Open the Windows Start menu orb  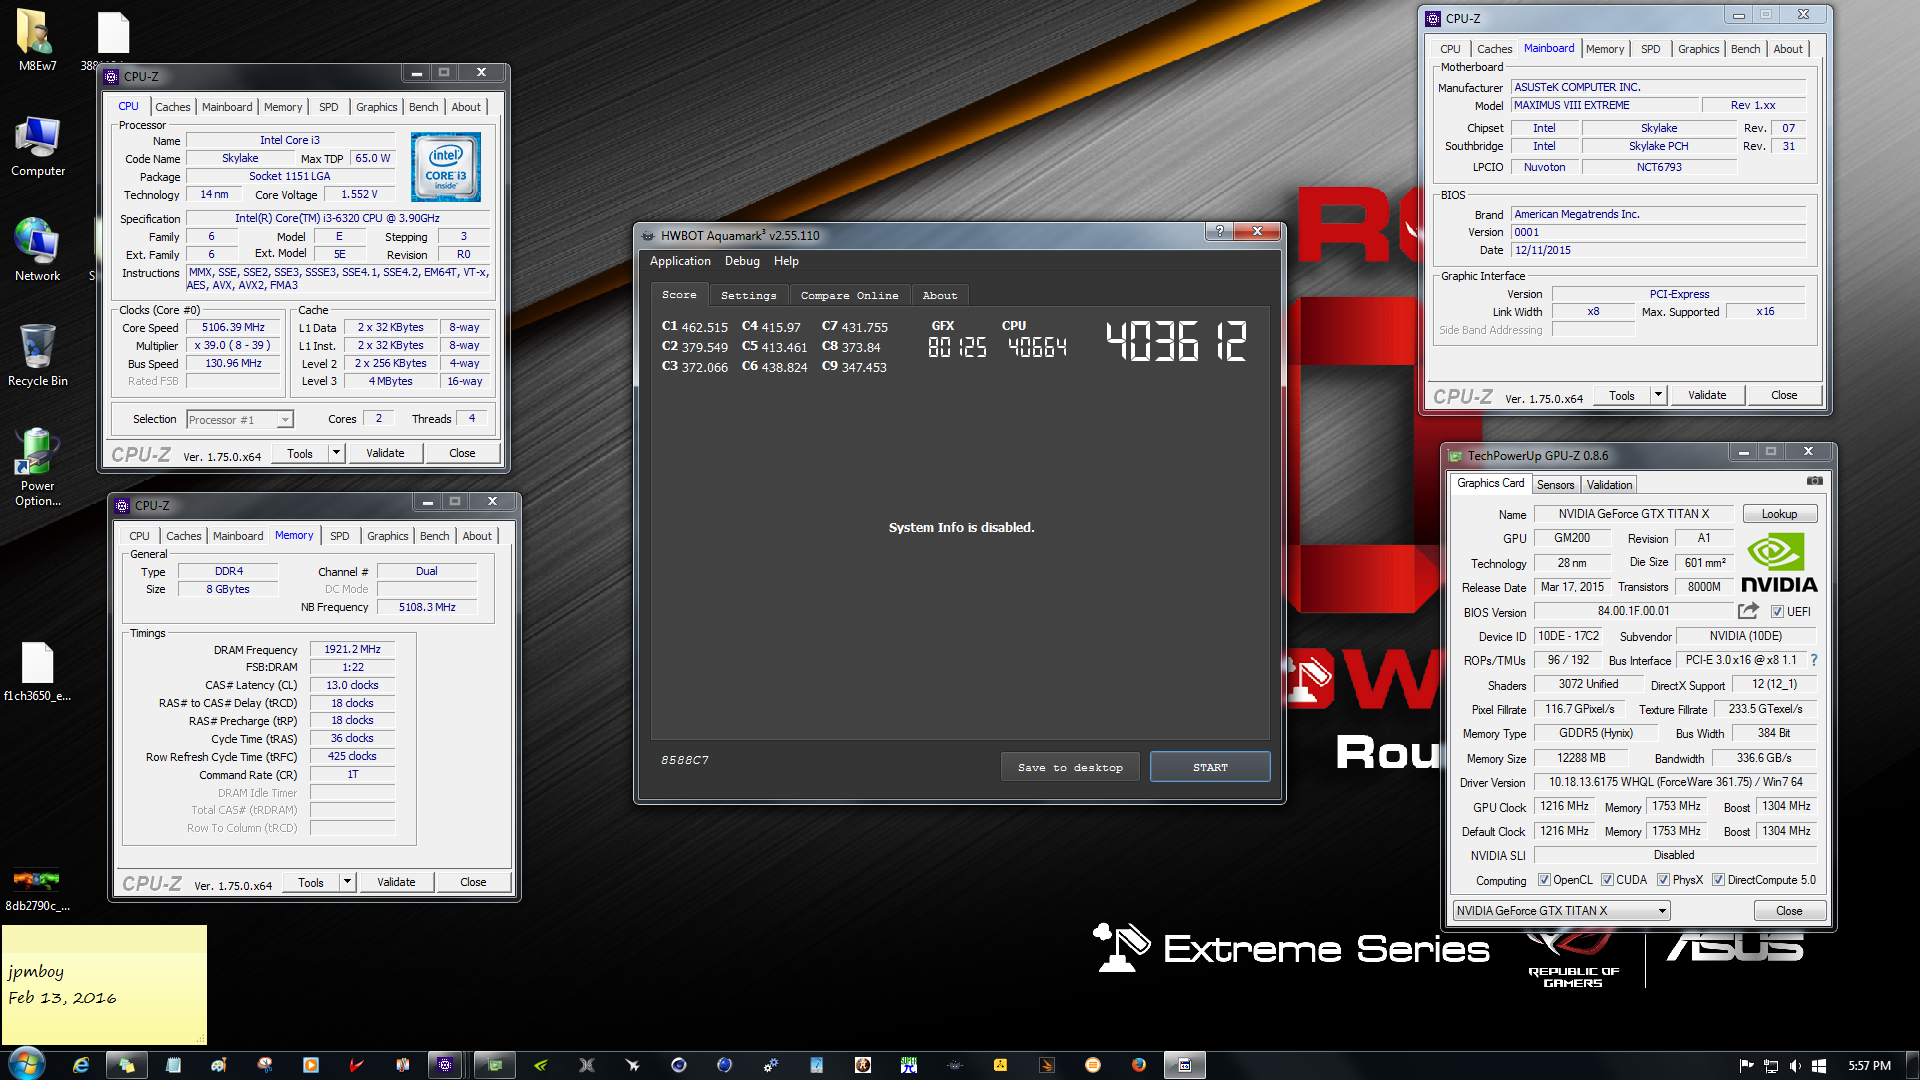(x=26, y=1064)
